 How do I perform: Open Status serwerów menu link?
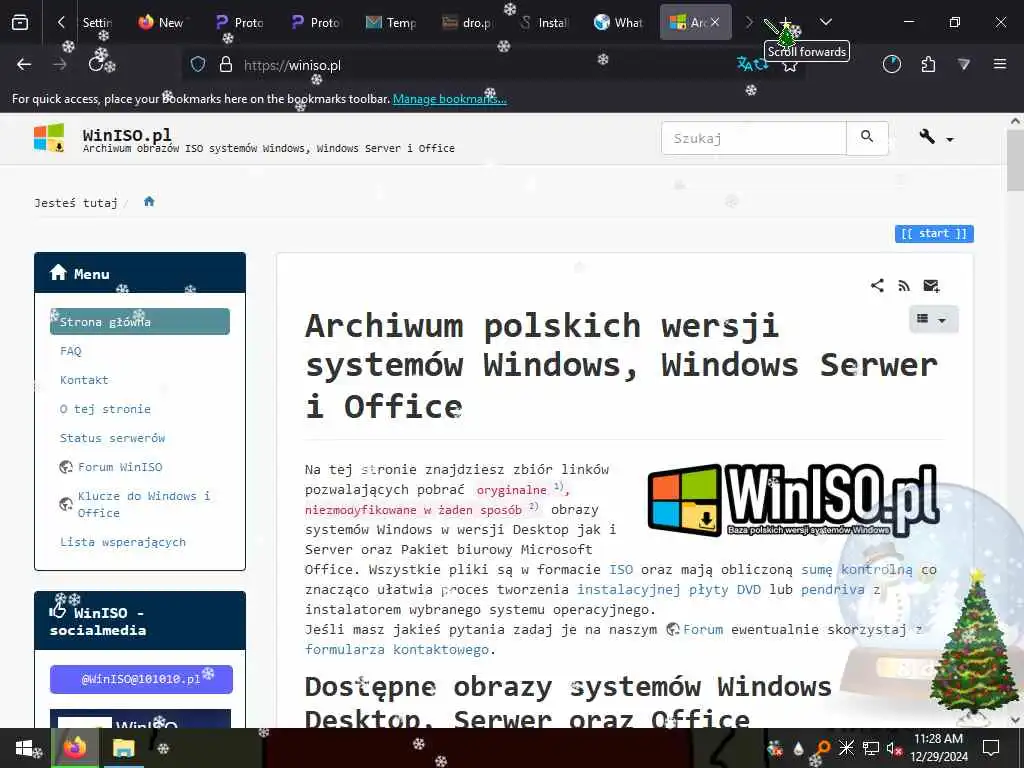coord(112,438)
